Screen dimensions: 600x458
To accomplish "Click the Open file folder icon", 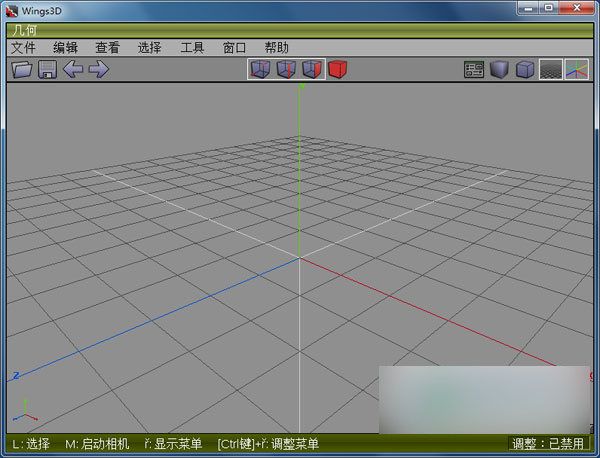I will 21,69.
